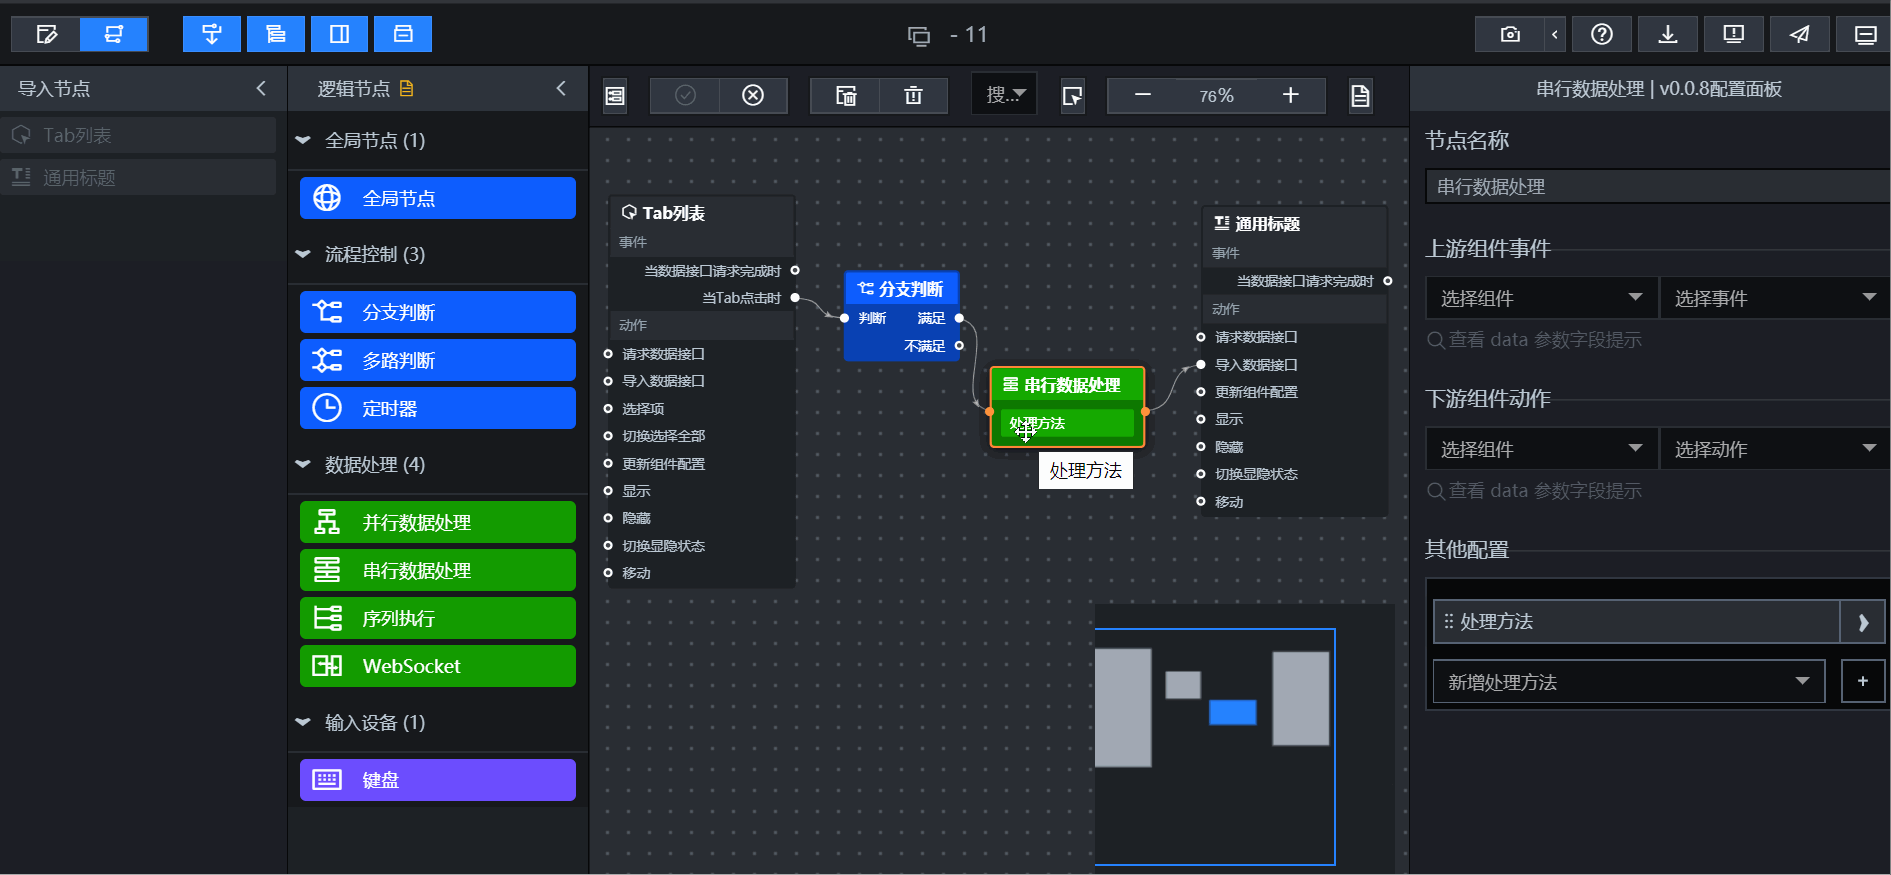Image resolution: width=1891 pixels, height=875 pixels.
Task: Click the camera screenshot icon
Action: 1510,34
